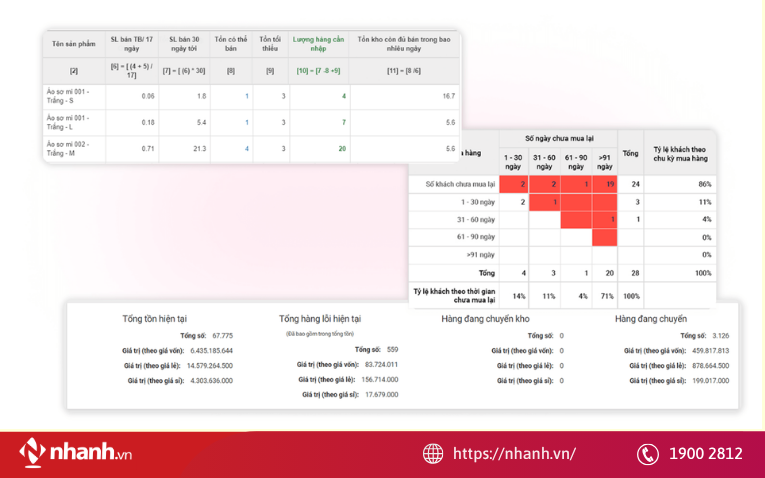Select the green 'Lượng hàng cần nhập' header

(x=318, y=44)
